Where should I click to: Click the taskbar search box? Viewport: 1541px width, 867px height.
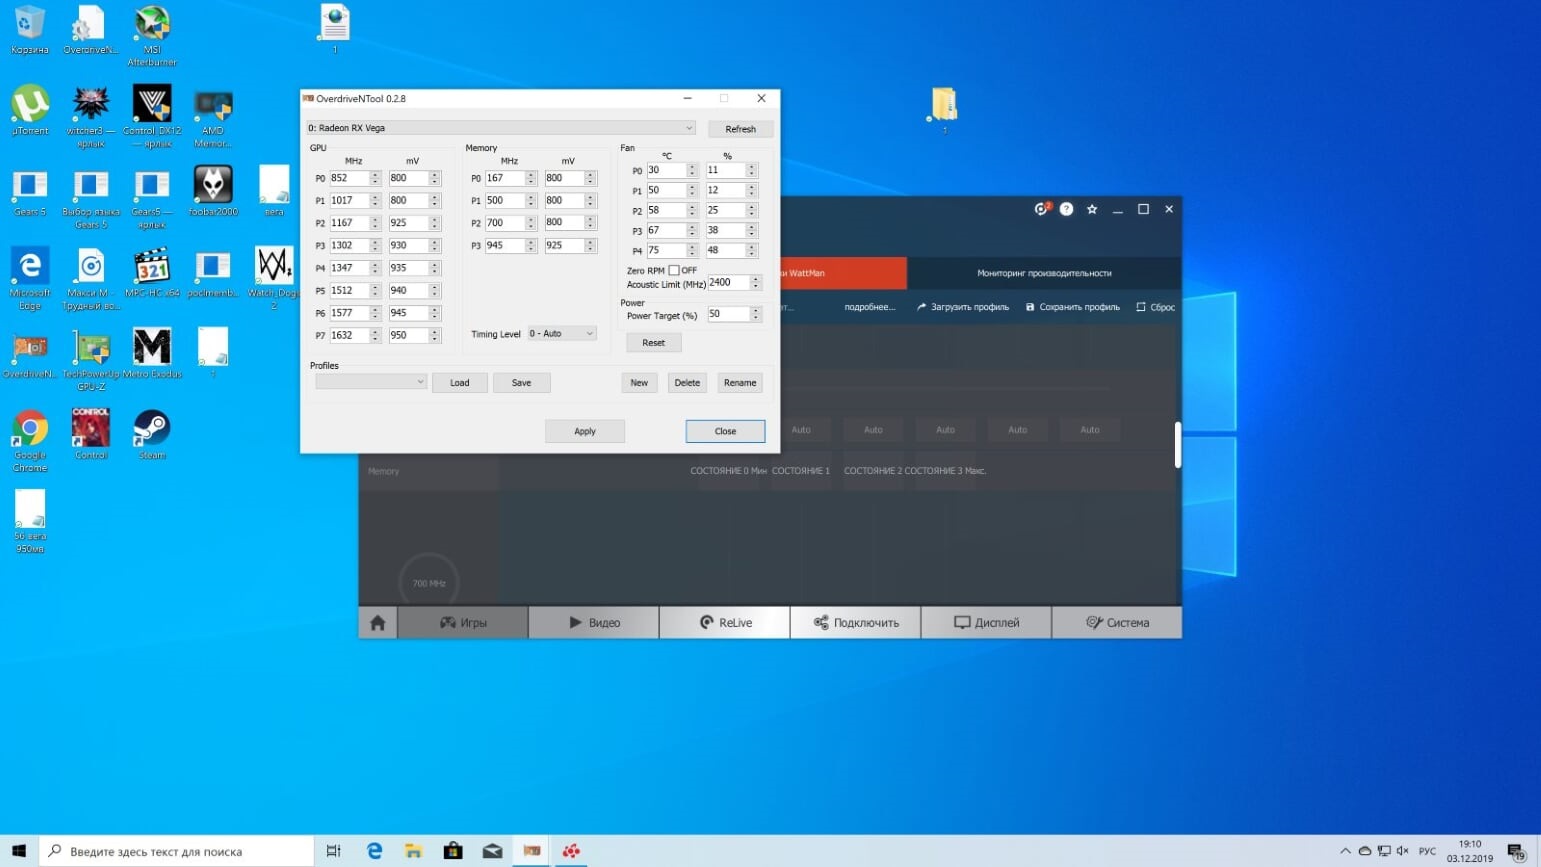177,851
